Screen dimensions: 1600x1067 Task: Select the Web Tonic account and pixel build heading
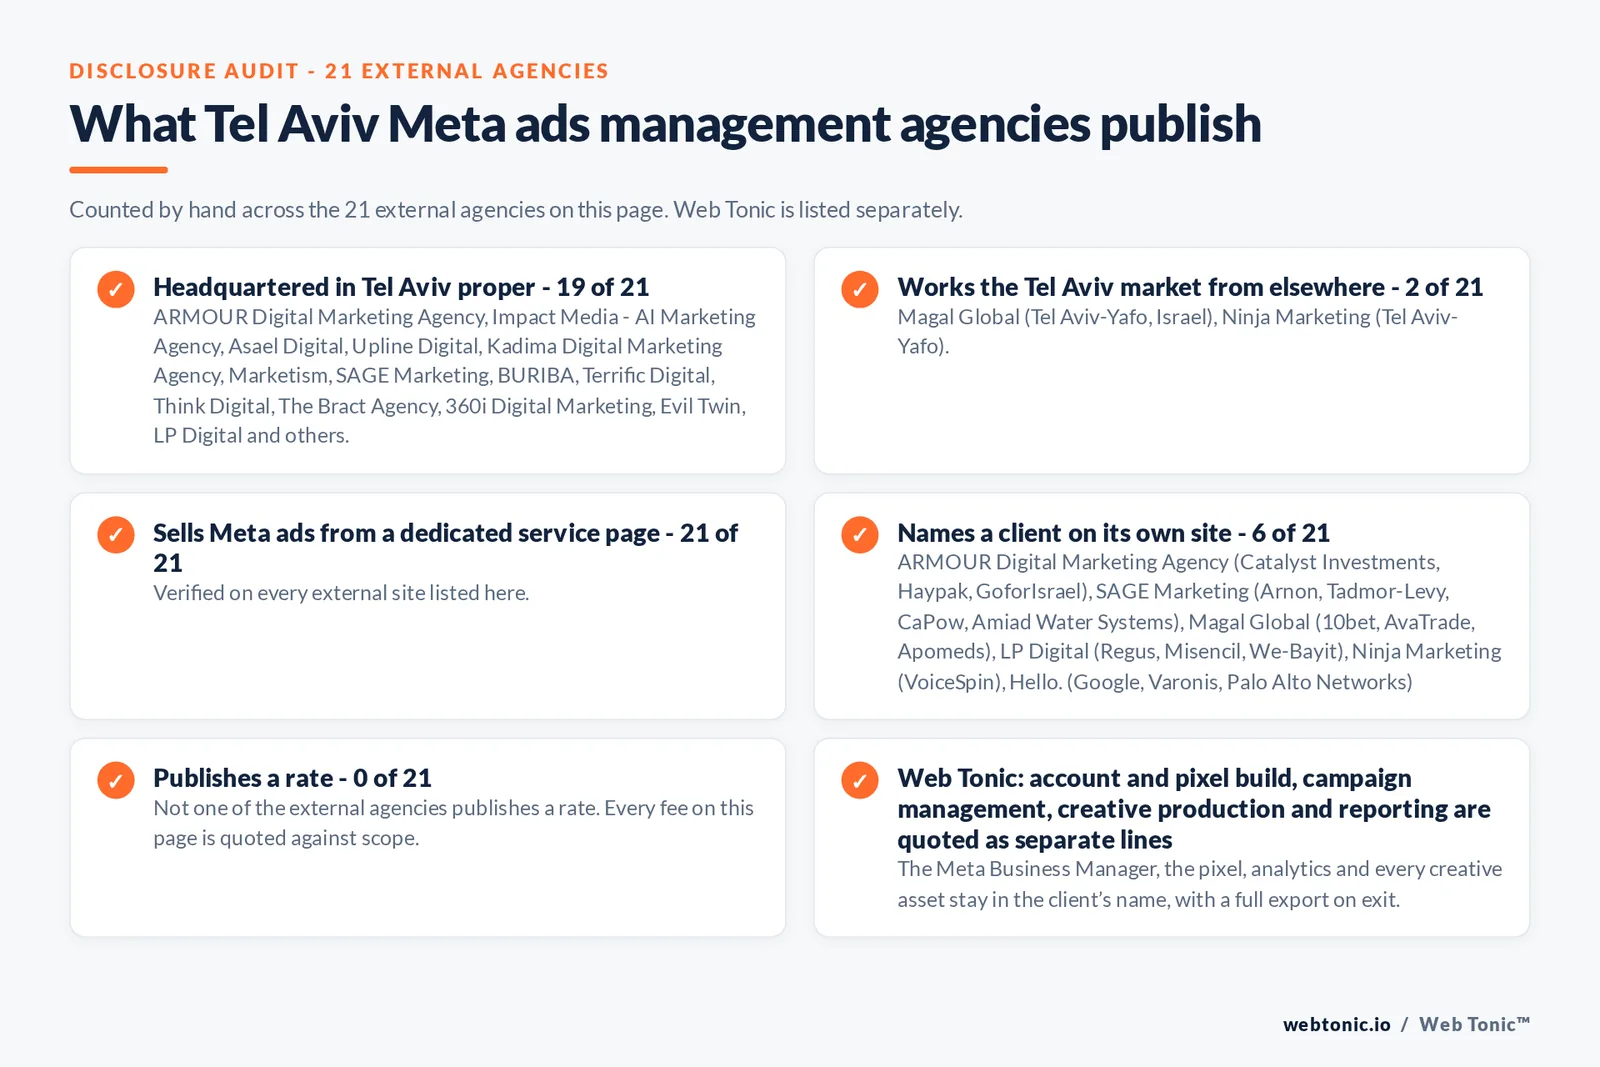tap(1194, 809)
